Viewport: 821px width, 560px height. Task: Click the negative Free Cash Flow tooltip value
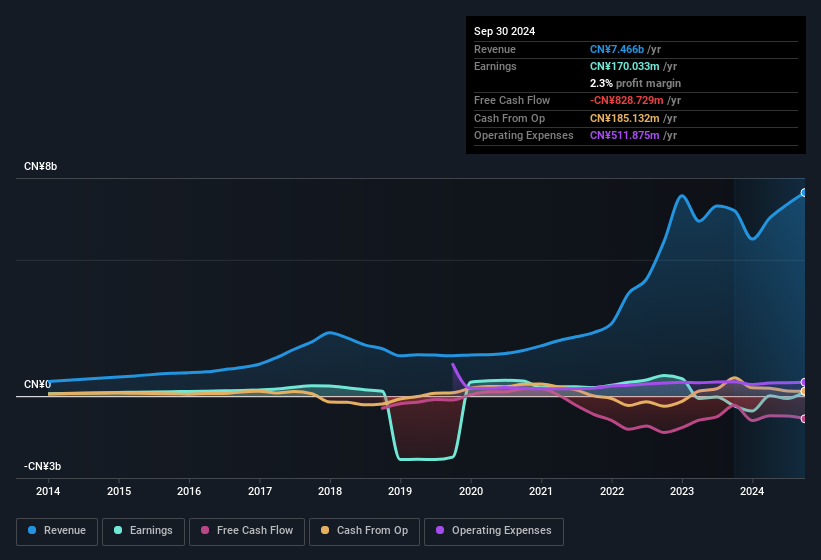pyautogui.click(x=630, y=100)
